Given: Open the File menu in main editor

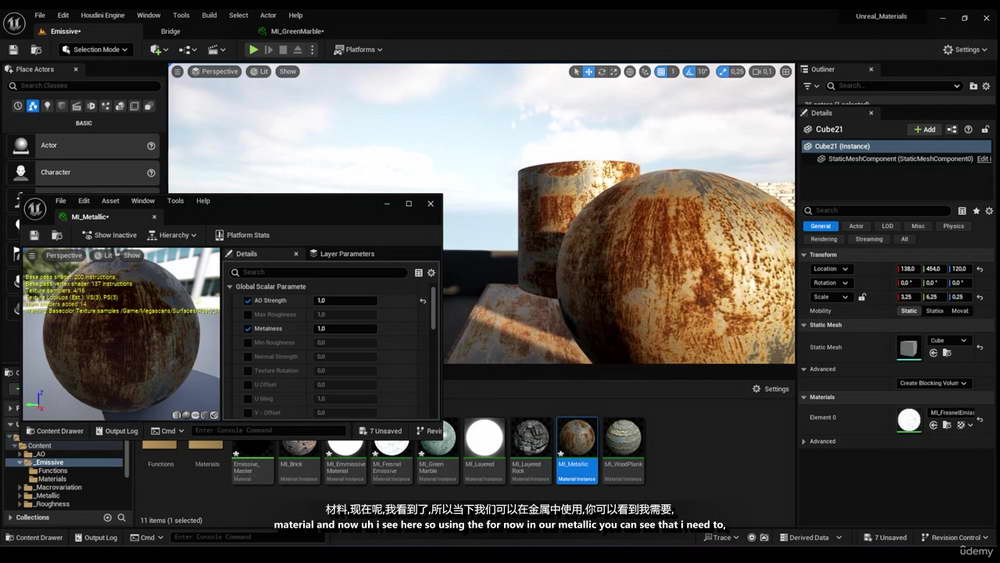Looking at the screenshot, I should tap(40, 15).
